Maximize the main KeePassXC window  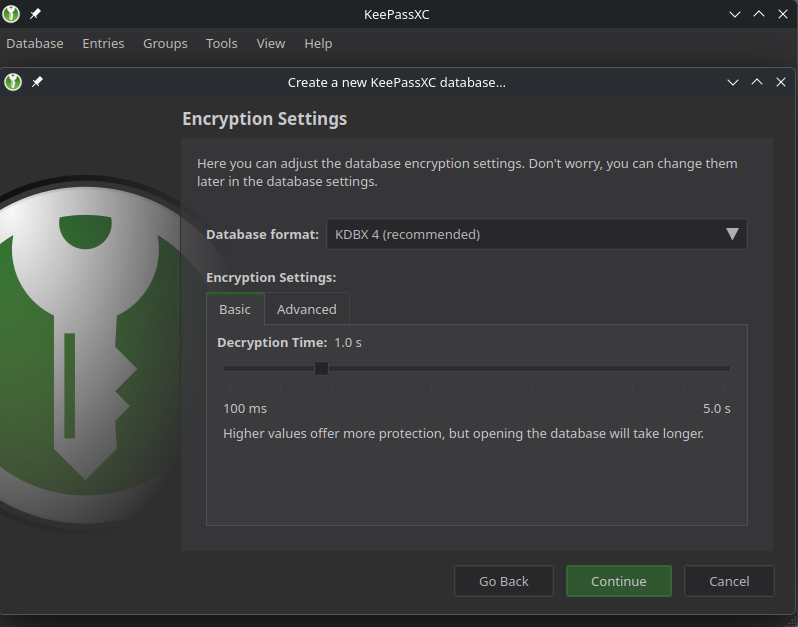(759, 14)
